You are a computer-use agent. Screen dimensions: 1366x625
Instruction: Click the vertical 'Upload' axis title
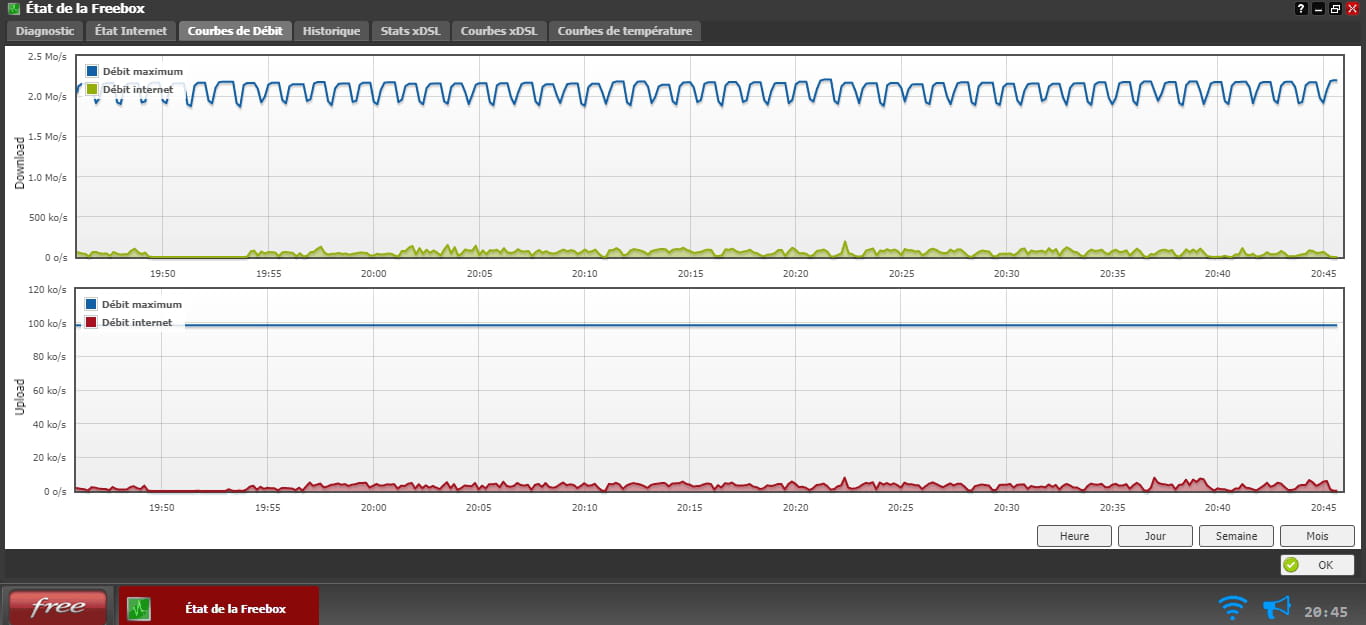[x=19, y=396]
